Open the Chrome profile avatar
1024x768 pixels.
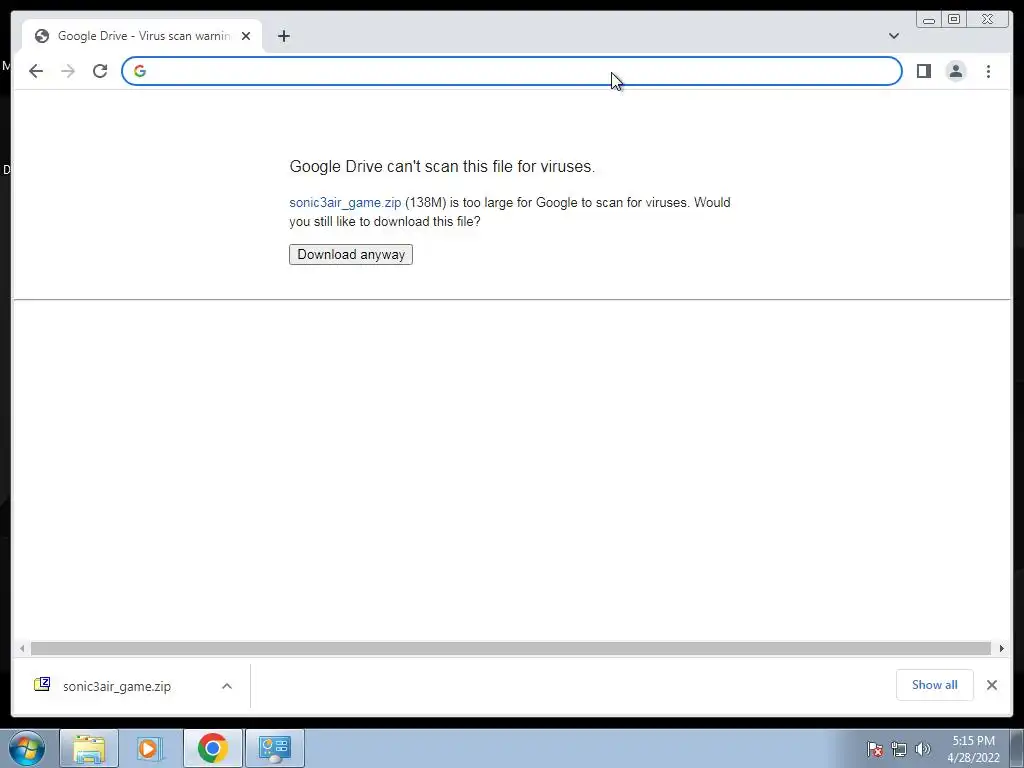pyautogui.click(x=955, y=71)
